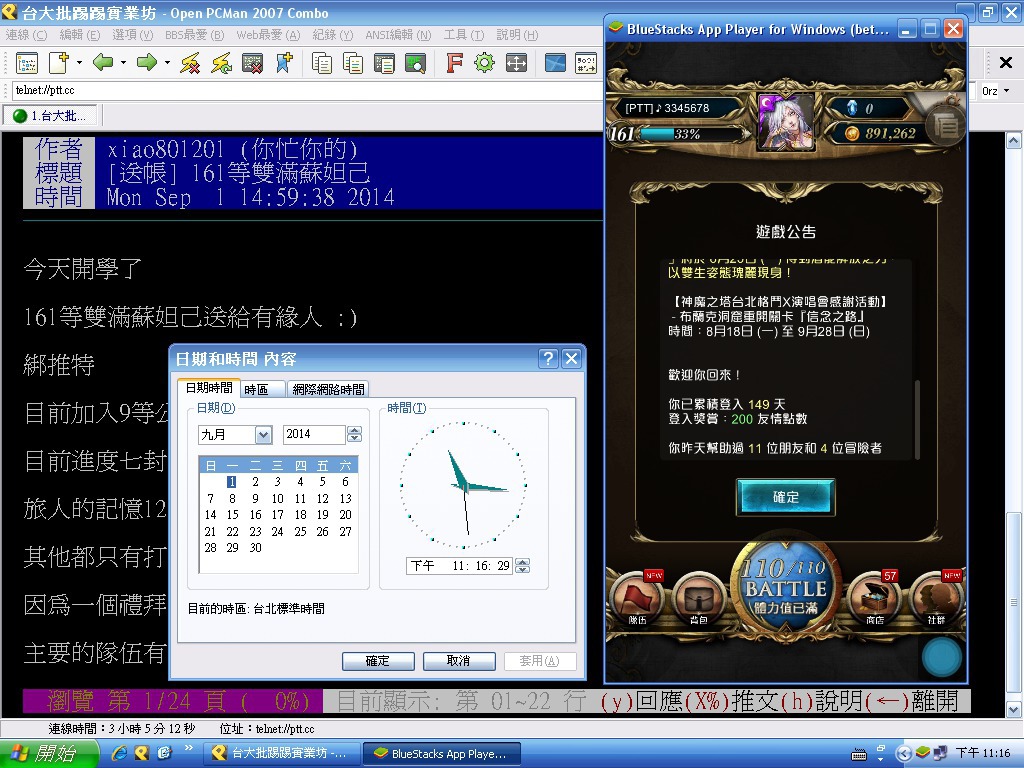Increase the year using the spinner up arrow
Viewport: 1024px width, 768px height.
pos(354,430)
